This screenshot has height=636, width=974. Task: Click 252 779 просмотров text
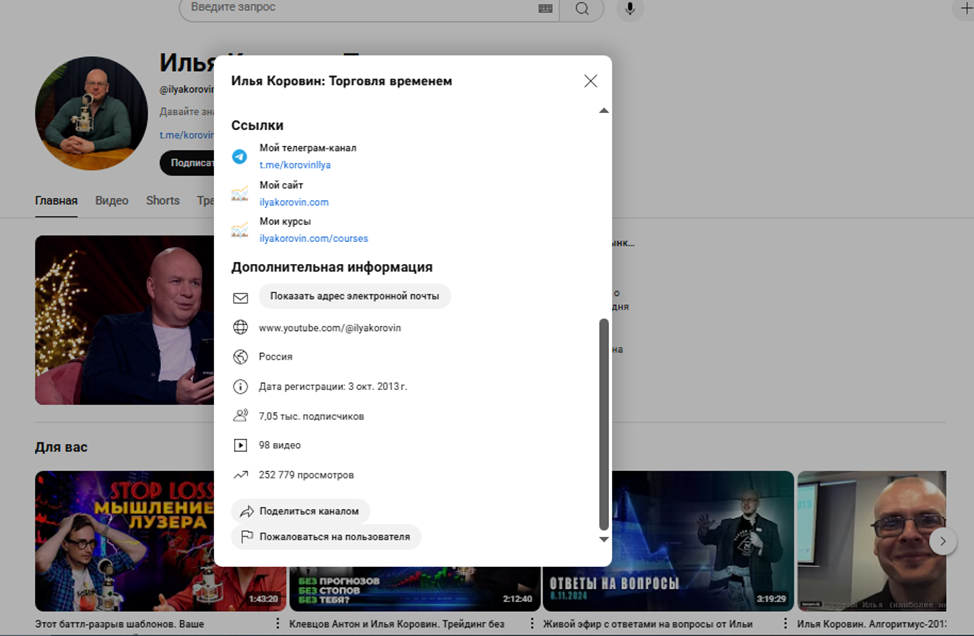click(x=306, y=475)
